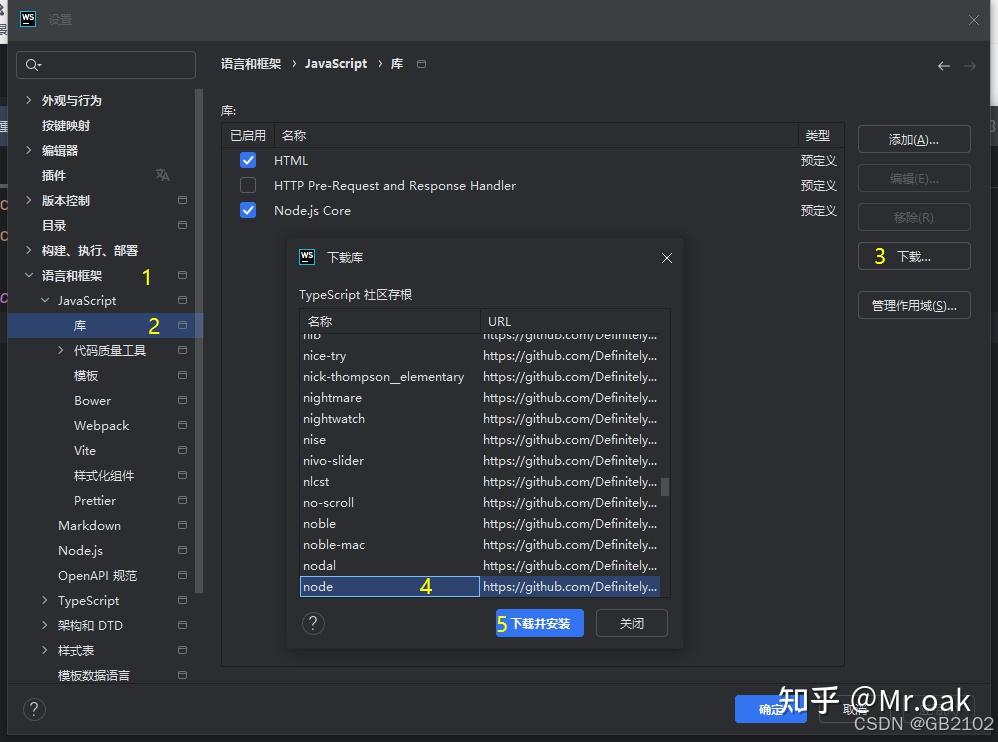Enable HTTP Pre-Request and Response Handler

247,185
